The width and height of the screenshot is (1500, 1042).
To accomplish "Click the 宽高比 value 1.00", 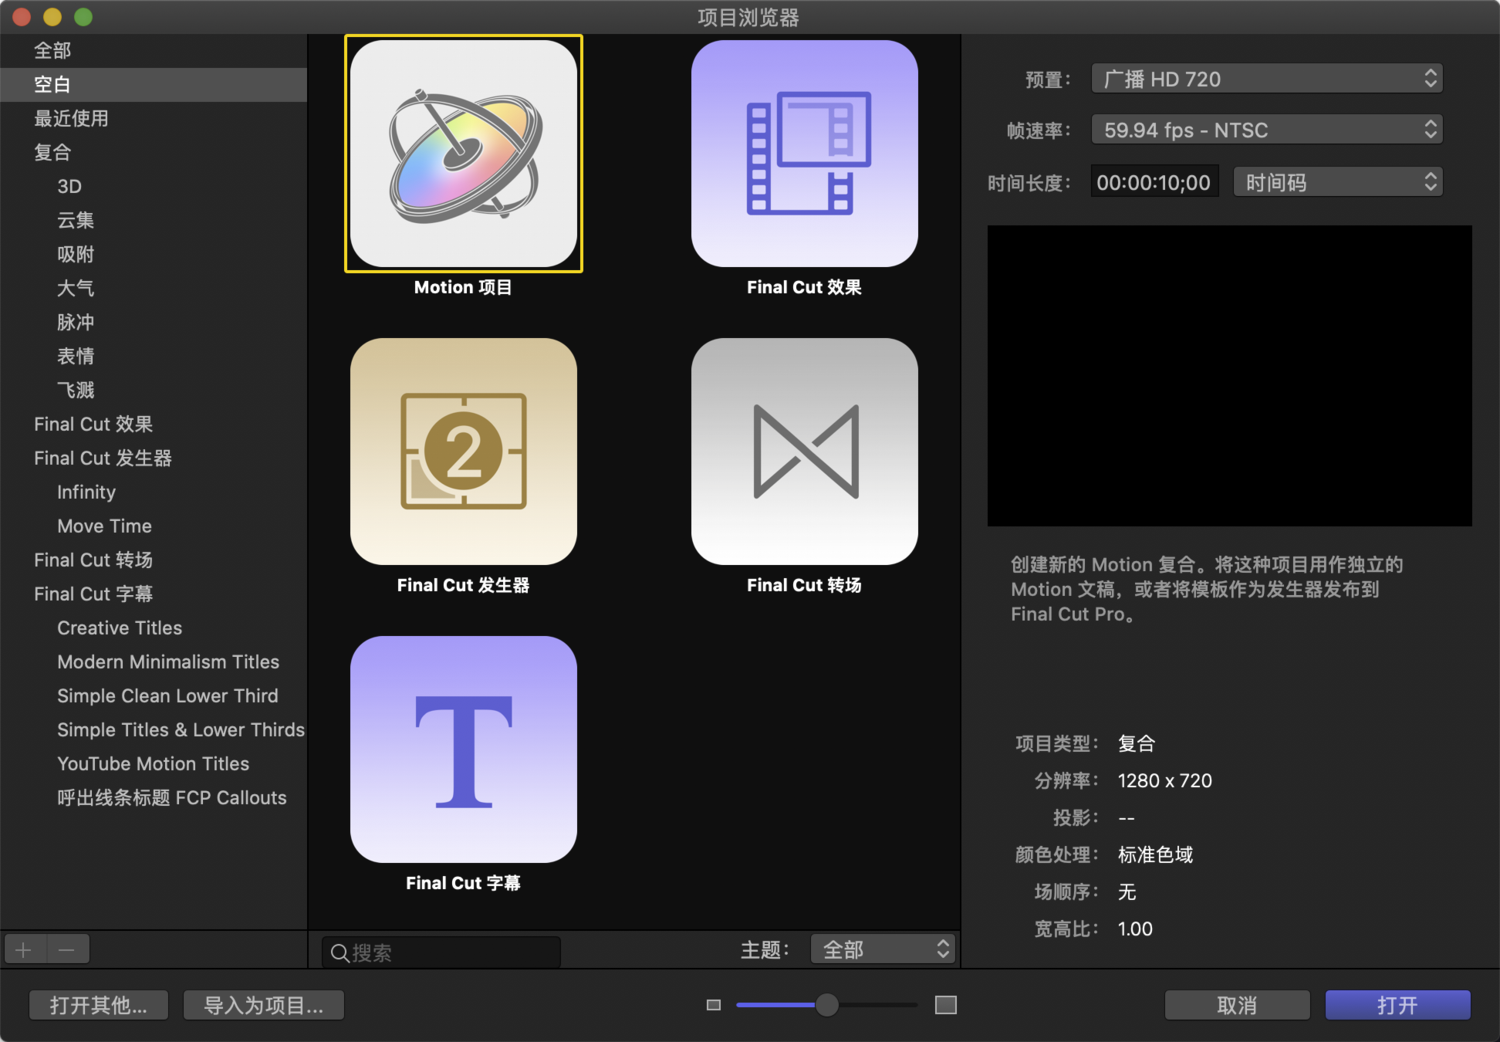I will [x=1135, y=929].
